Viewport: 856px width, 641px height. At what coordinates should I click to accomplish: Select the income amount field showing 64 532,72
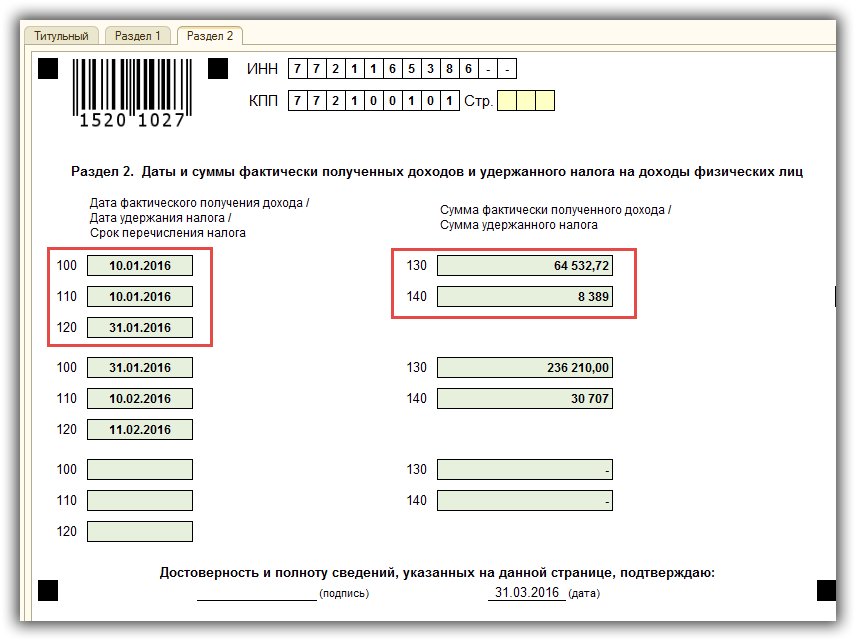click(525, 266)
